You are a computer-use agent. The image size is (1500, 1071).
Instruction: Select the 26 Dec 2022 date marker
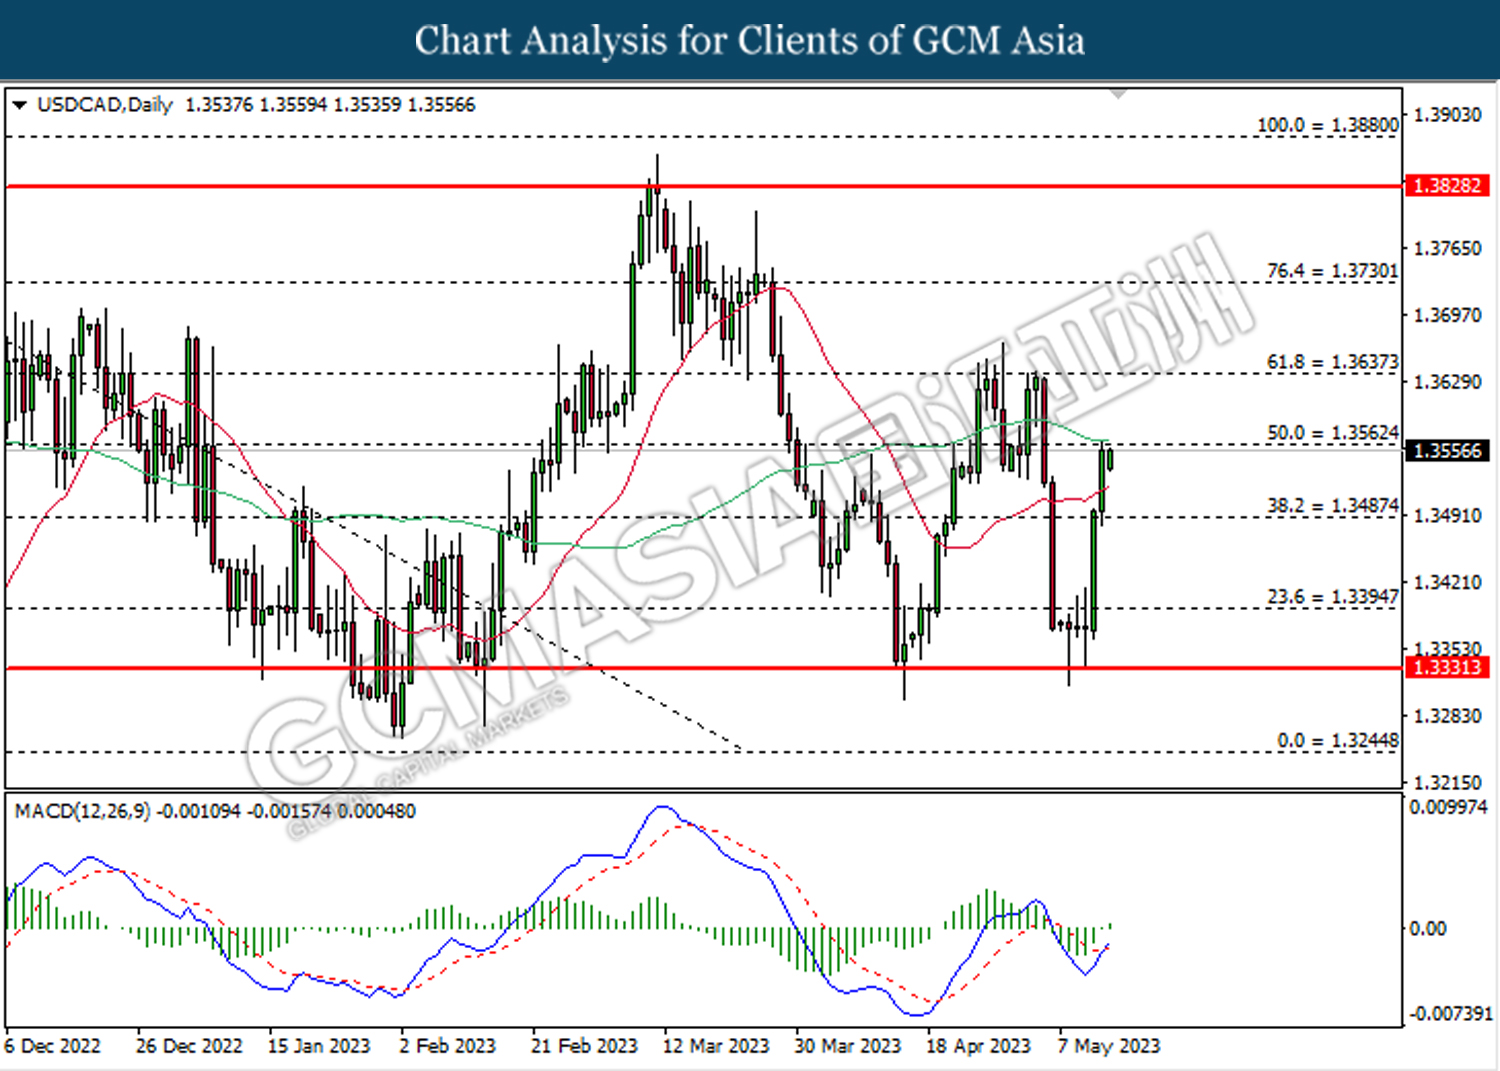189,1046
